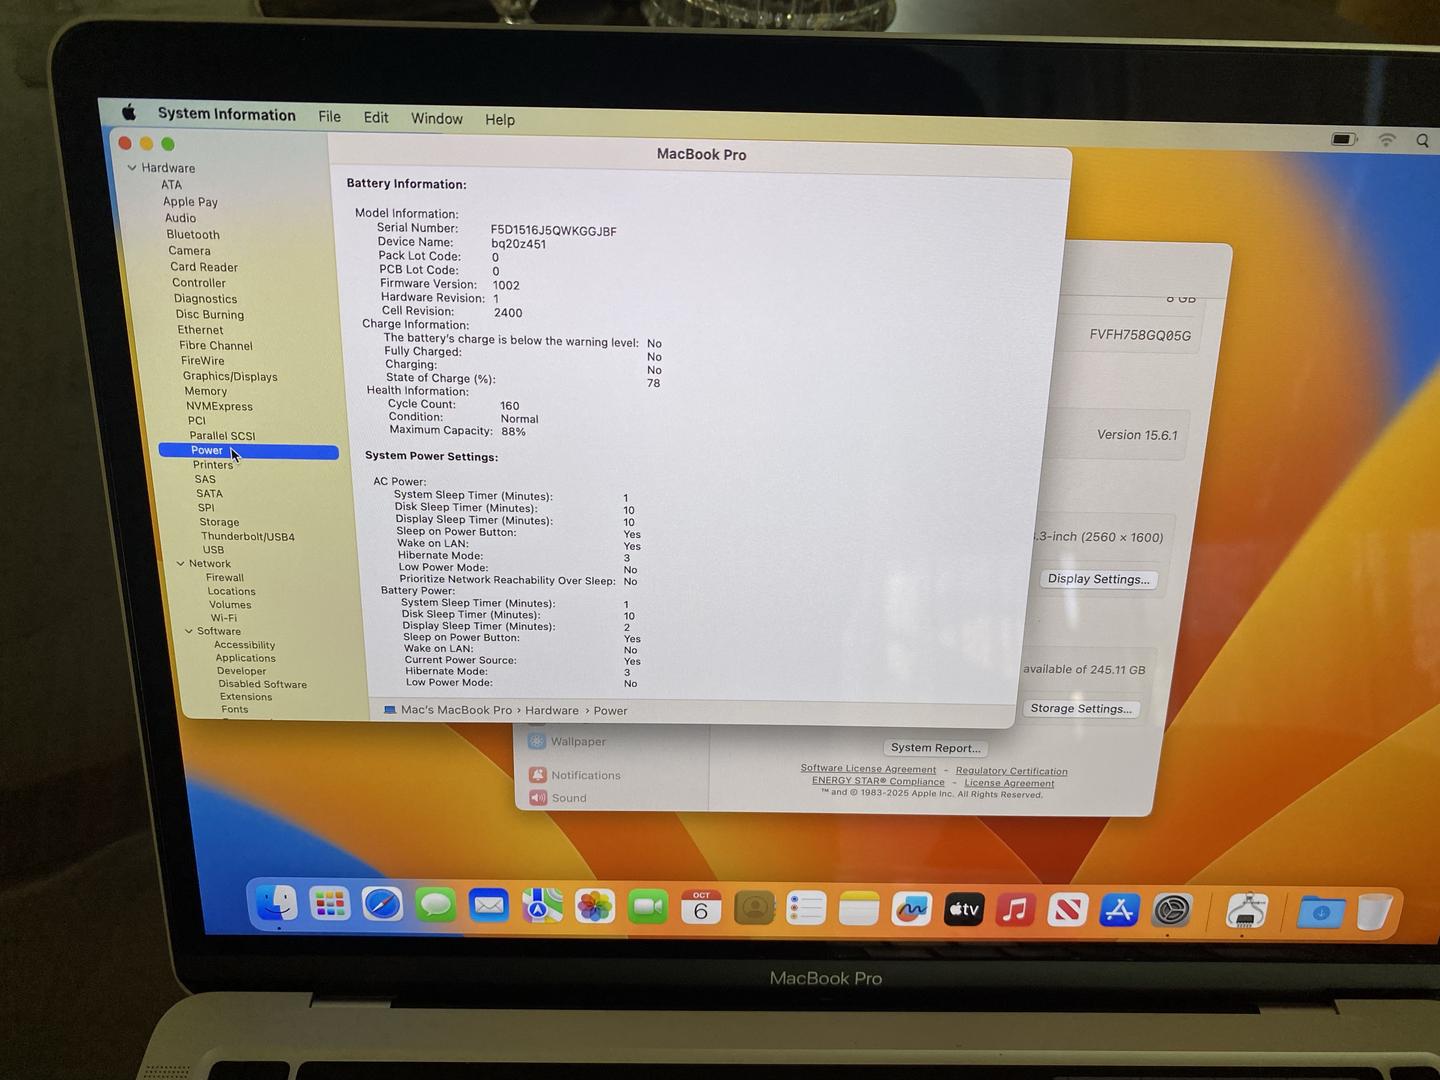Open Launchpad from the Dock
The image size is (1440, 1080).
tap(329, 905)
